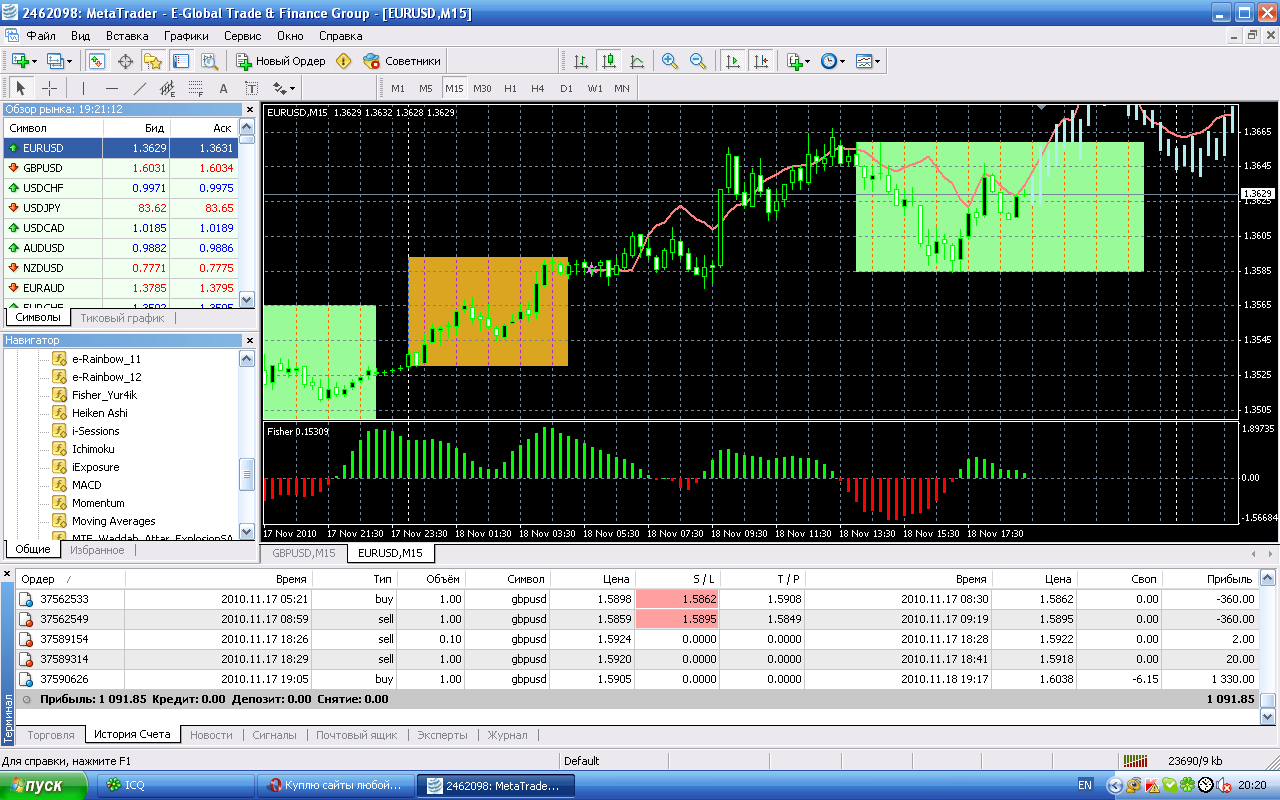Image resolution: width=1280 pixels, height=800 pixels.
Task: Open the Periods clock dropdown
Action: tap(832, 61)
